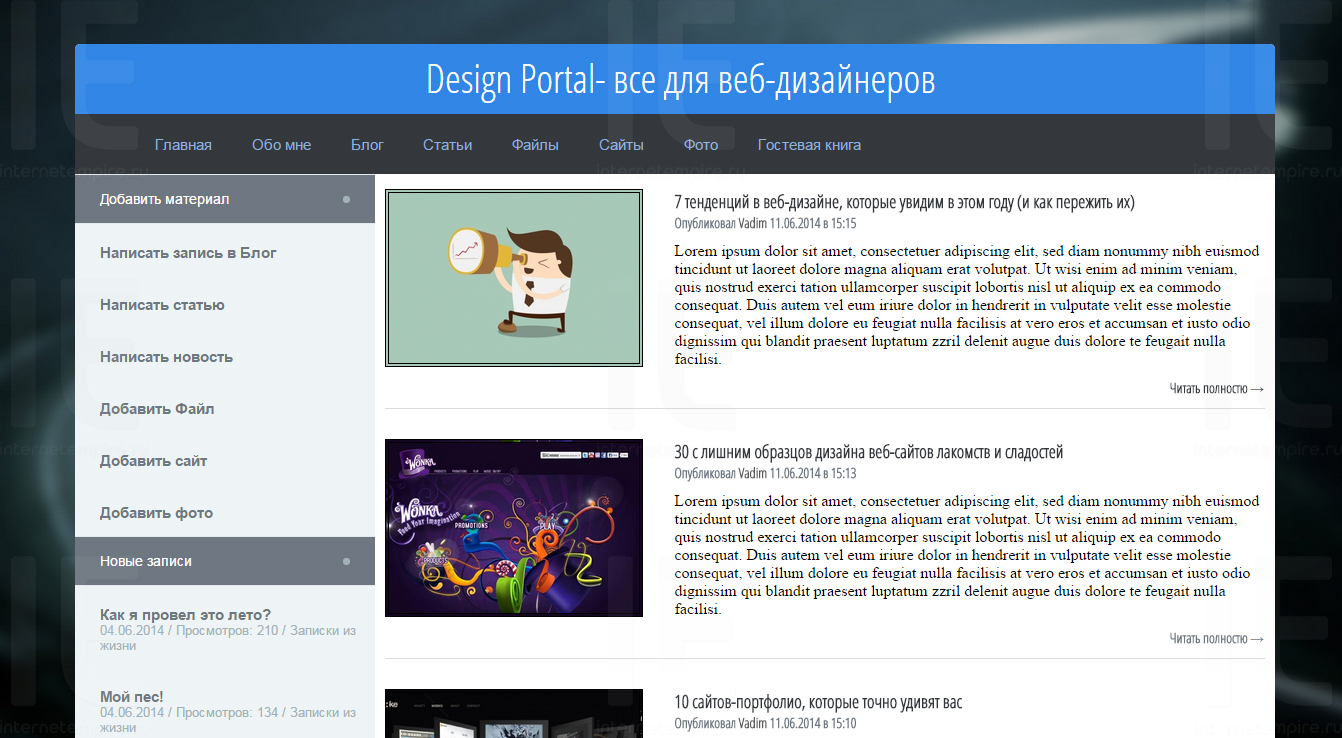Click the author line dated 11.06.2014 в 15:10
Viewport: 1342px width, 738px height.
click(x=765, y=723)
